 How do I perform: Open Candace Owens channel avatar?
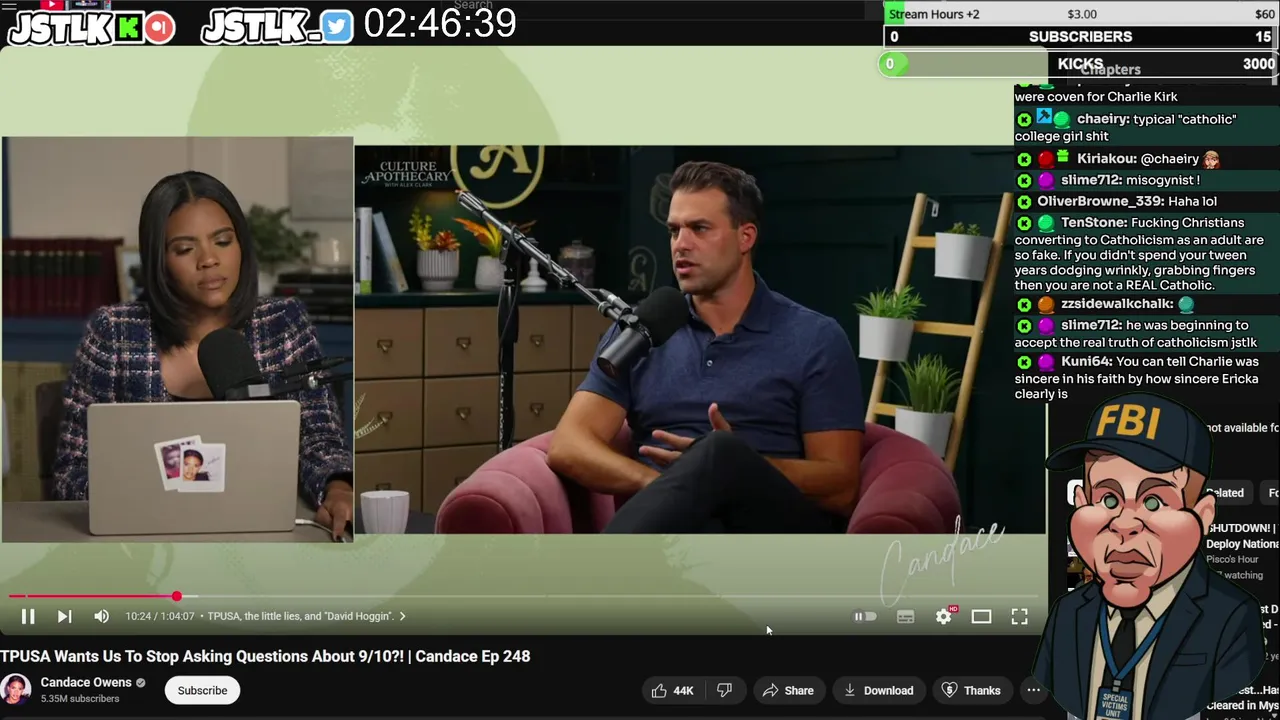(15, 690)
